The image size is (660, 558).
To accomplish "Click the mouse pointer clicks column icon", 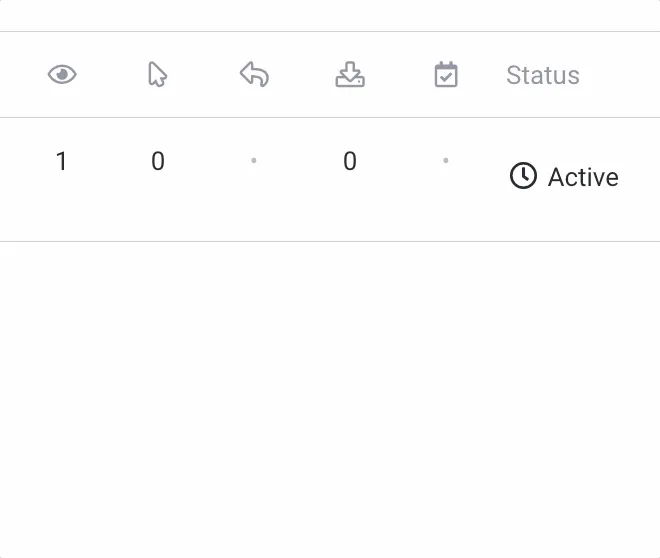I will tap(158, 74).
